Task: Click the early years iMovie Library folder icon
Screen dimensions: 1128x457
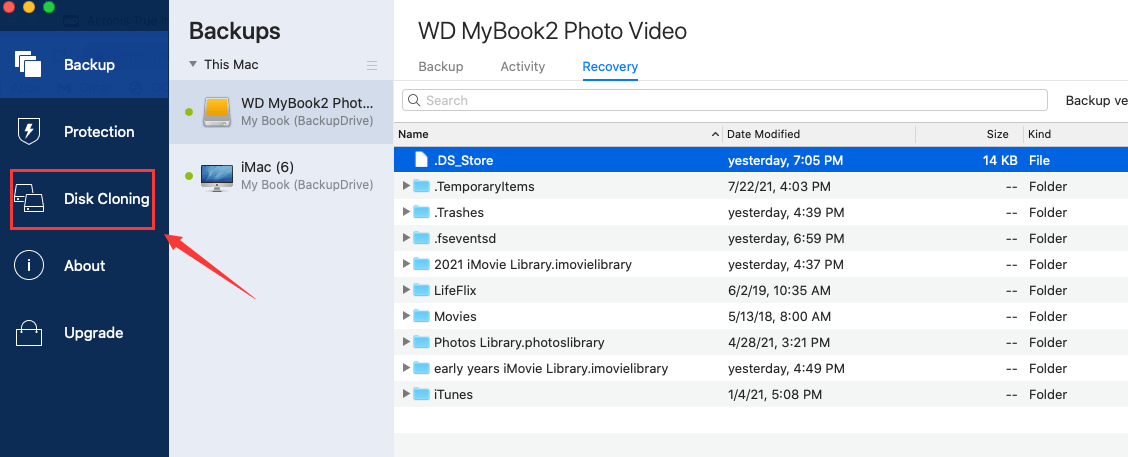Action: point(422,368)
